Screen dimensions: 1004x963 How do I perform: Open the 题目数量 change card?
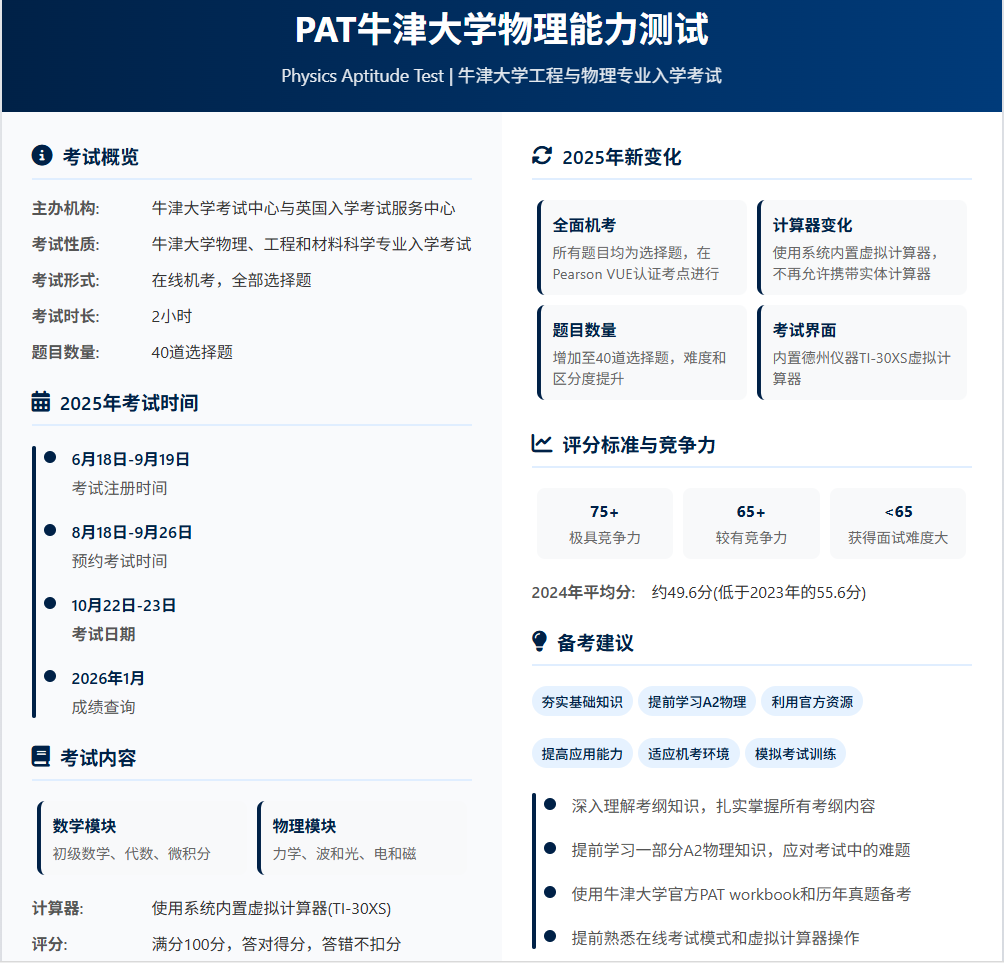(x=642, y=352)
